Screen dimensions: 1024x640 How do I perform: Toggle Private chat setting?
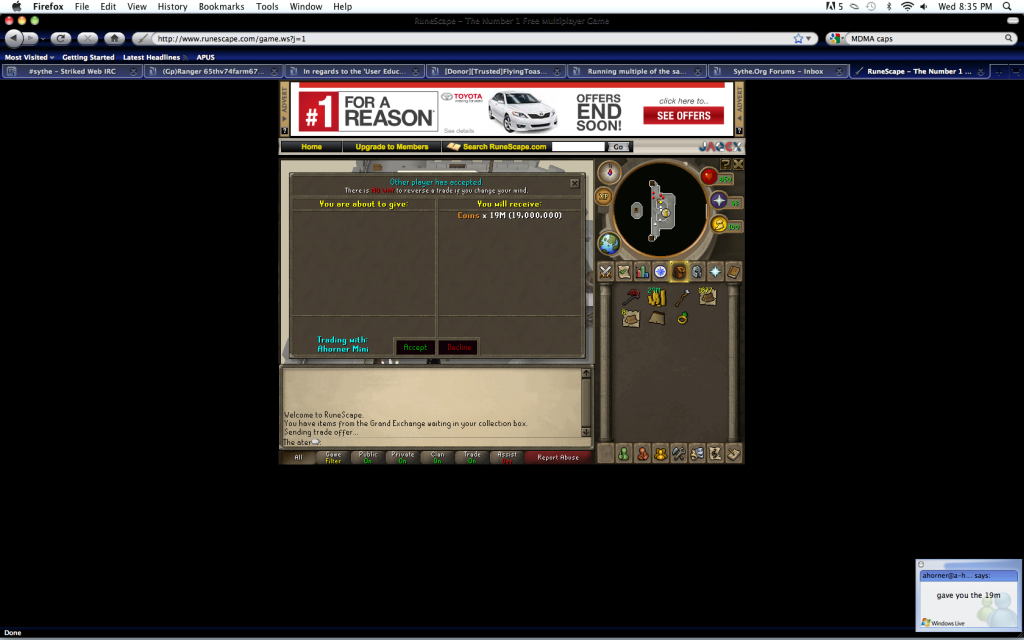[x=402, y=458]
